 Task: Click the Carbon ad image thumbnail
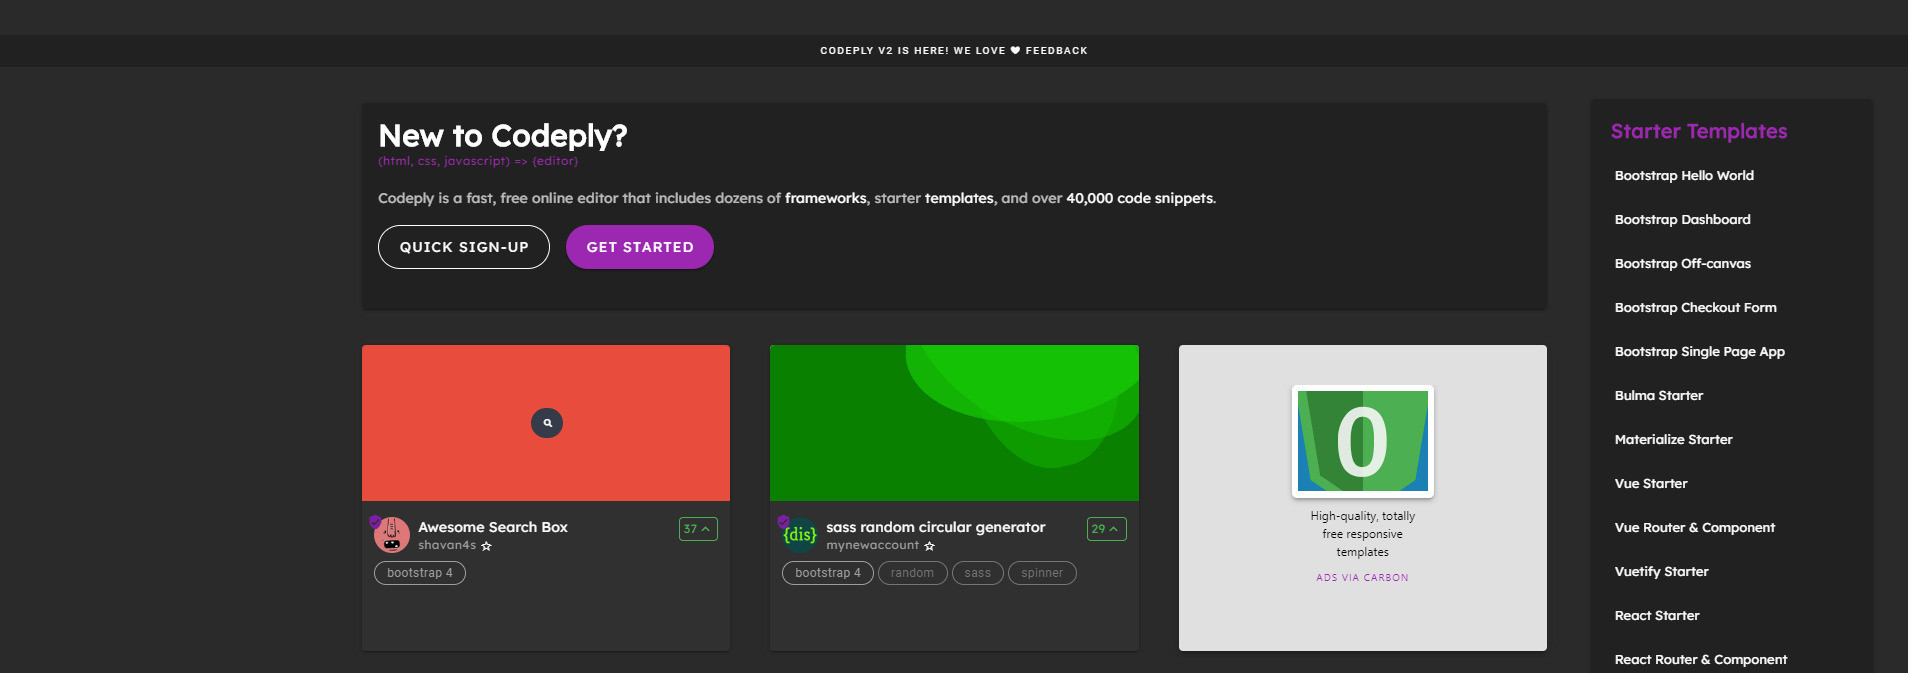(1362, 441)
